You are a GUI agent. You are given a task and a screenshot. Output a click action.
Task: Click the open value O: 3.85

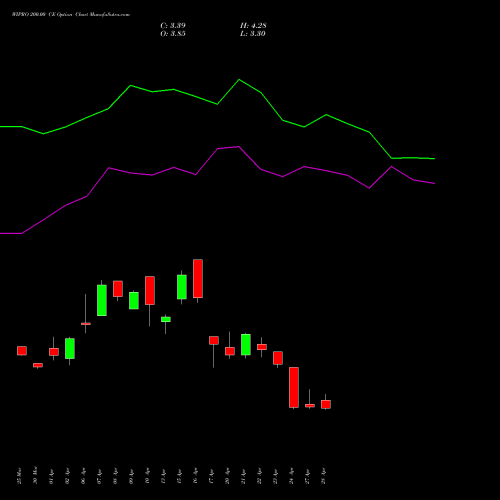[173, 34]
